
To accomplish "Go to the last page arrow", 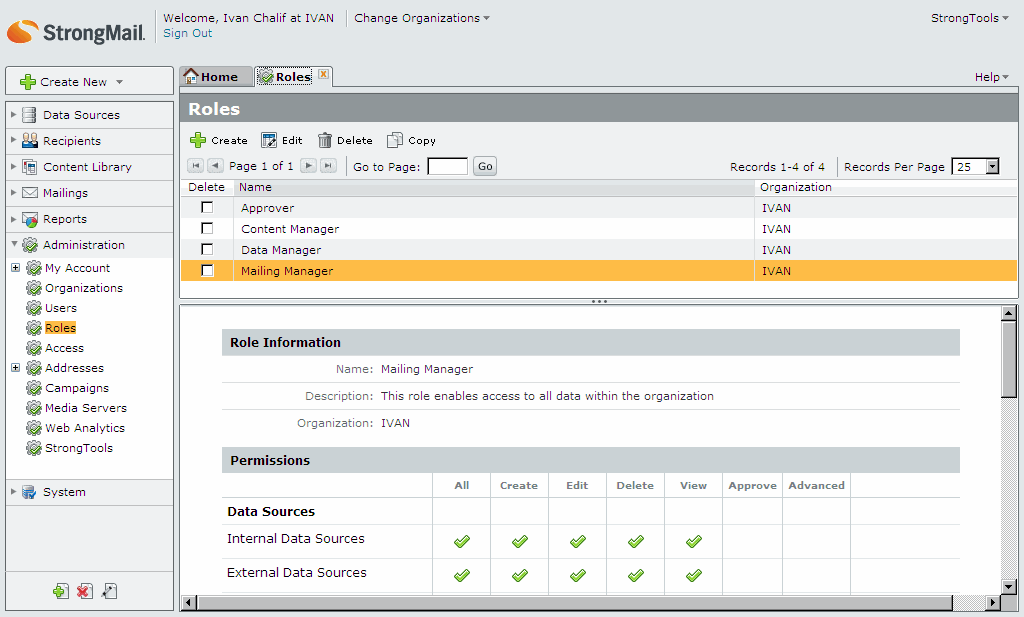I will (328, 166).
